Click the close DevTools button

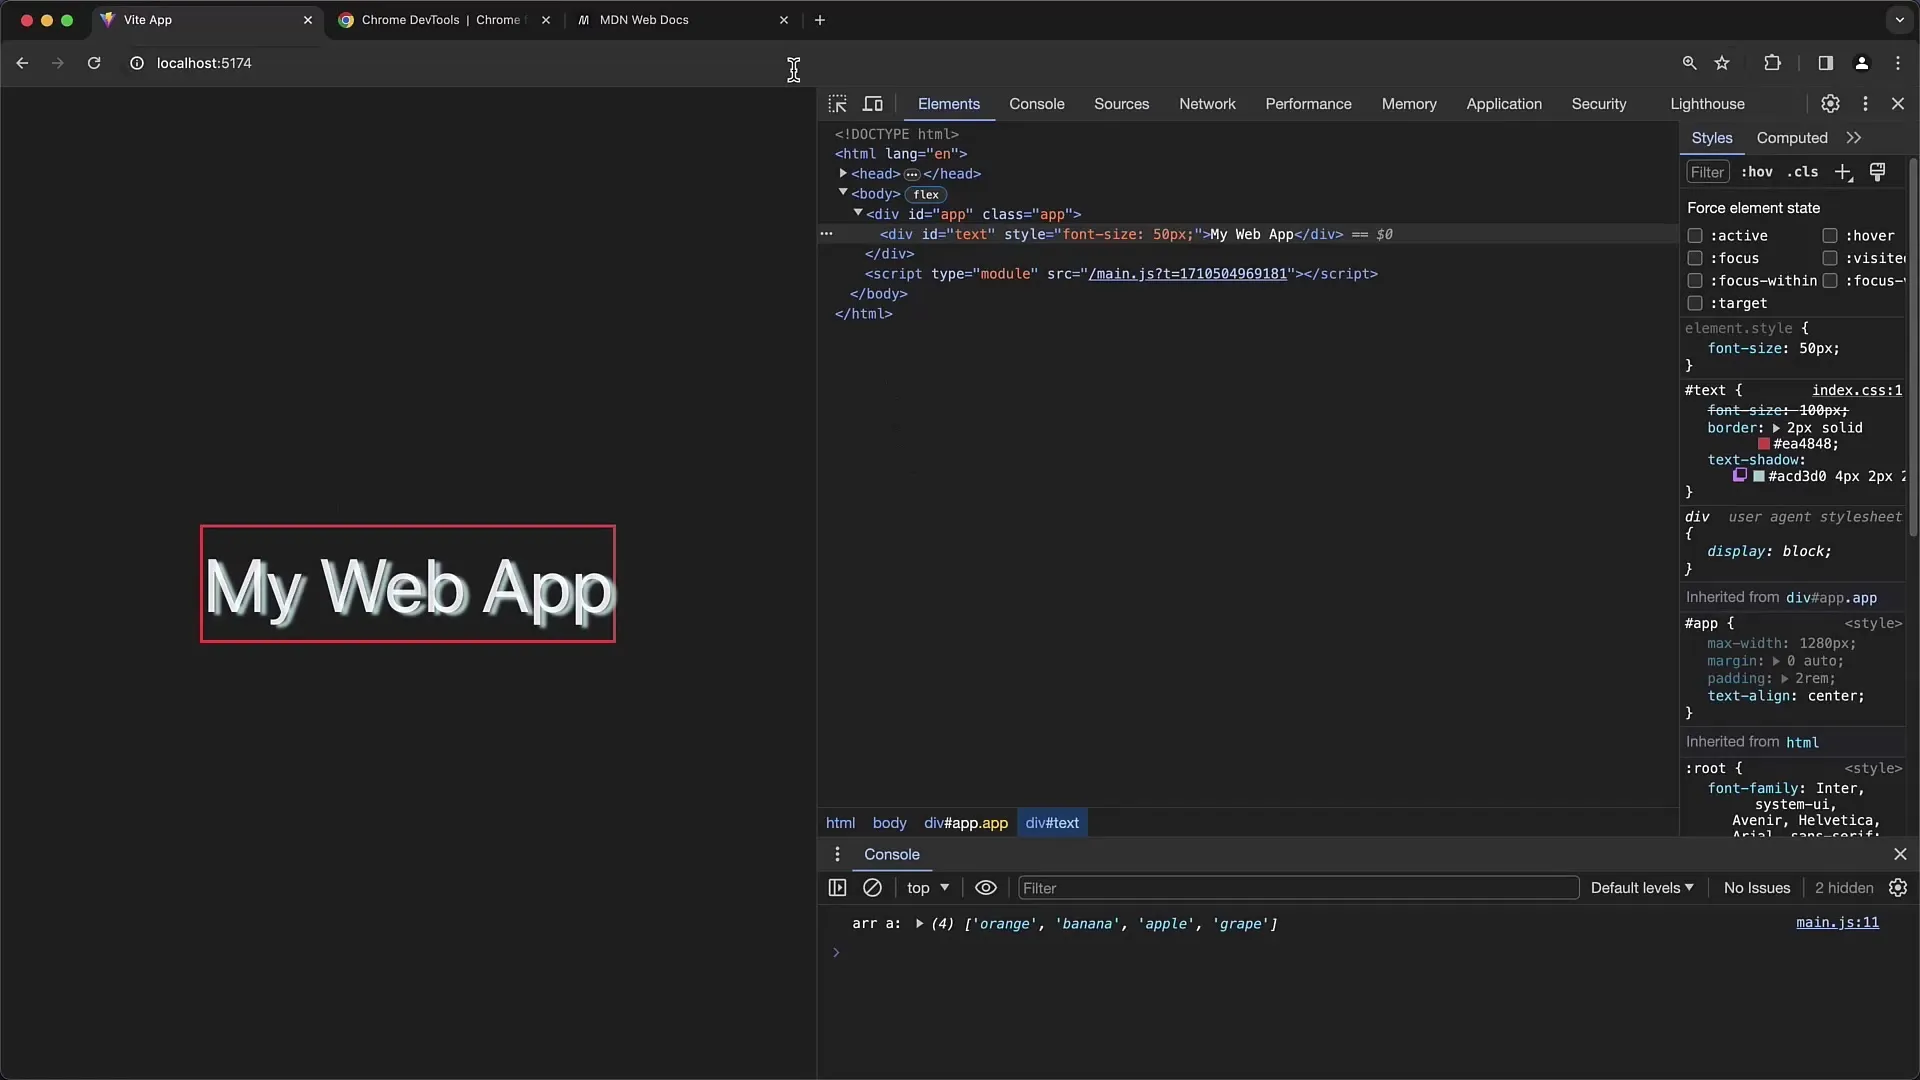click(x=1899, y=103)
